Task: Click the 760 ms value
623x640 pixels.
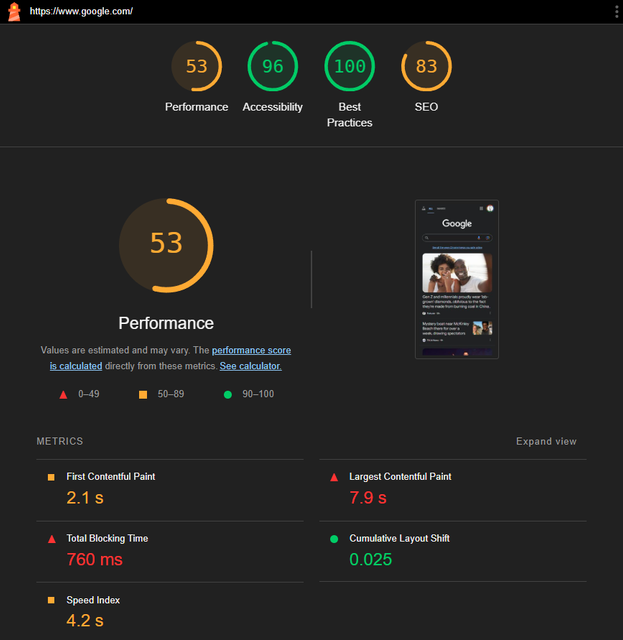Action: tap(94, 559)
